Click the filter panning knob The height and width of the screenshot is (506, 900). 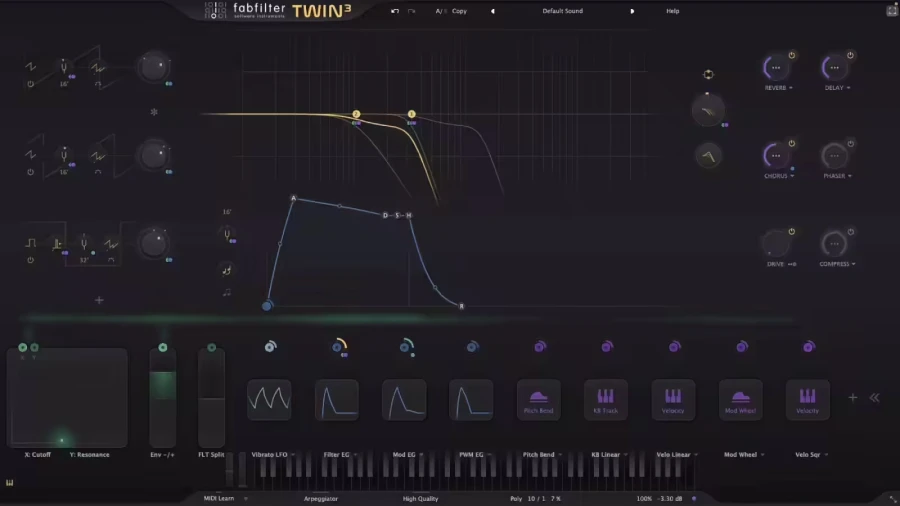click(708, 111)
